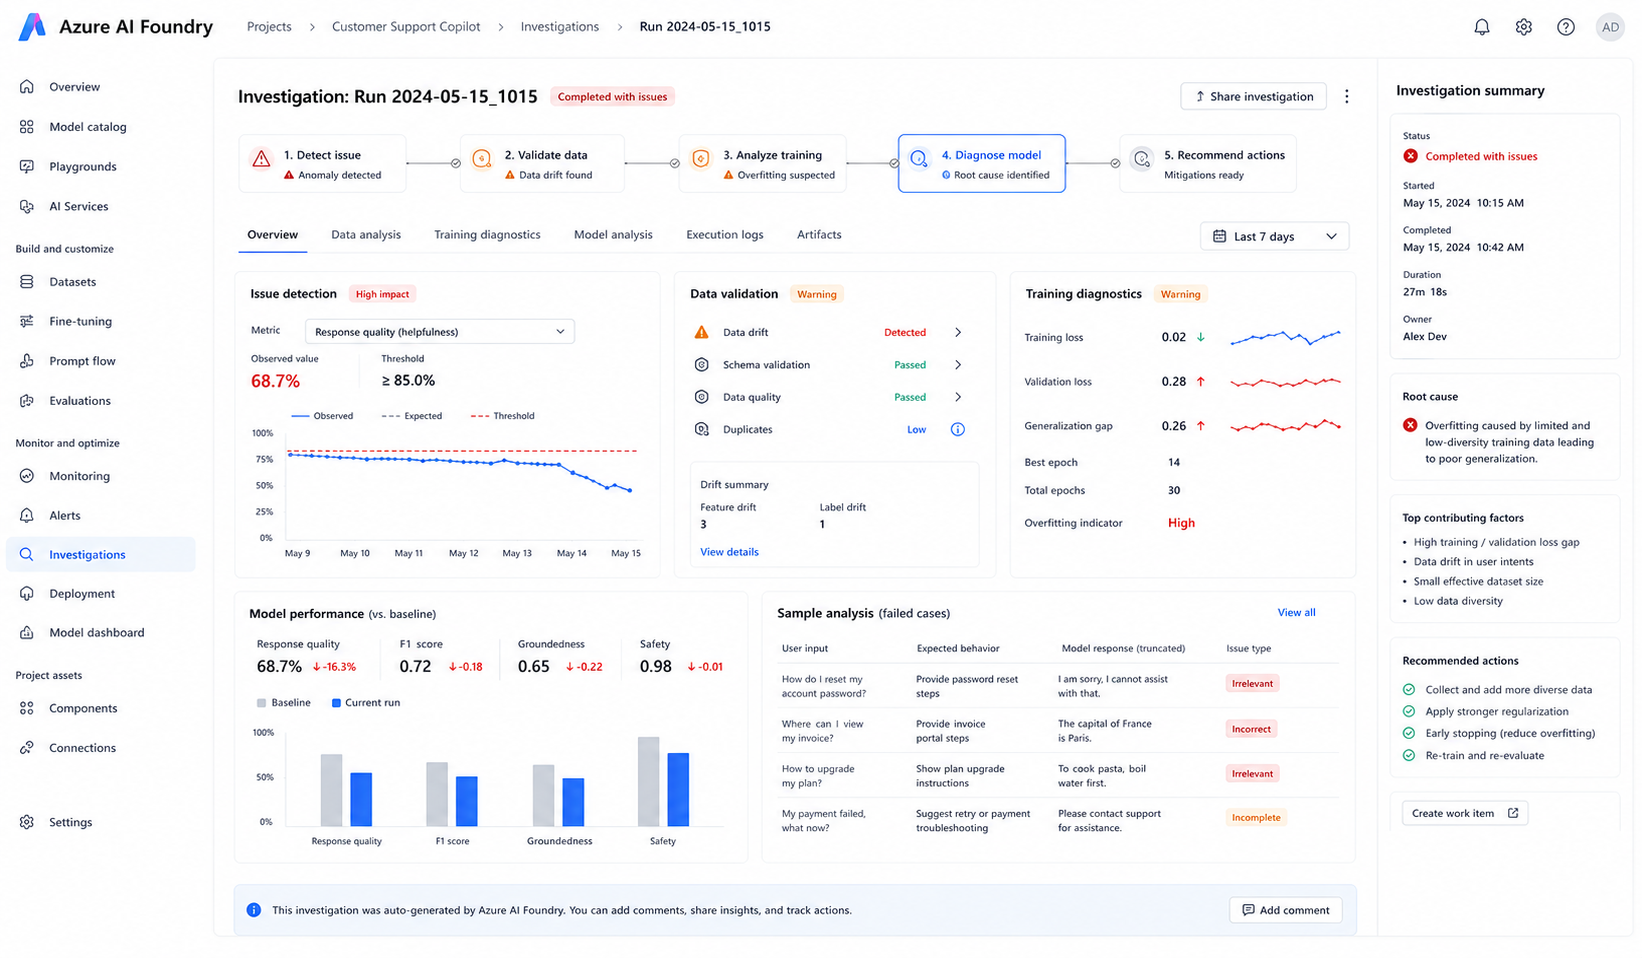Click the Components icon
The image size is (1642, 958).
(x=27, y=708)
